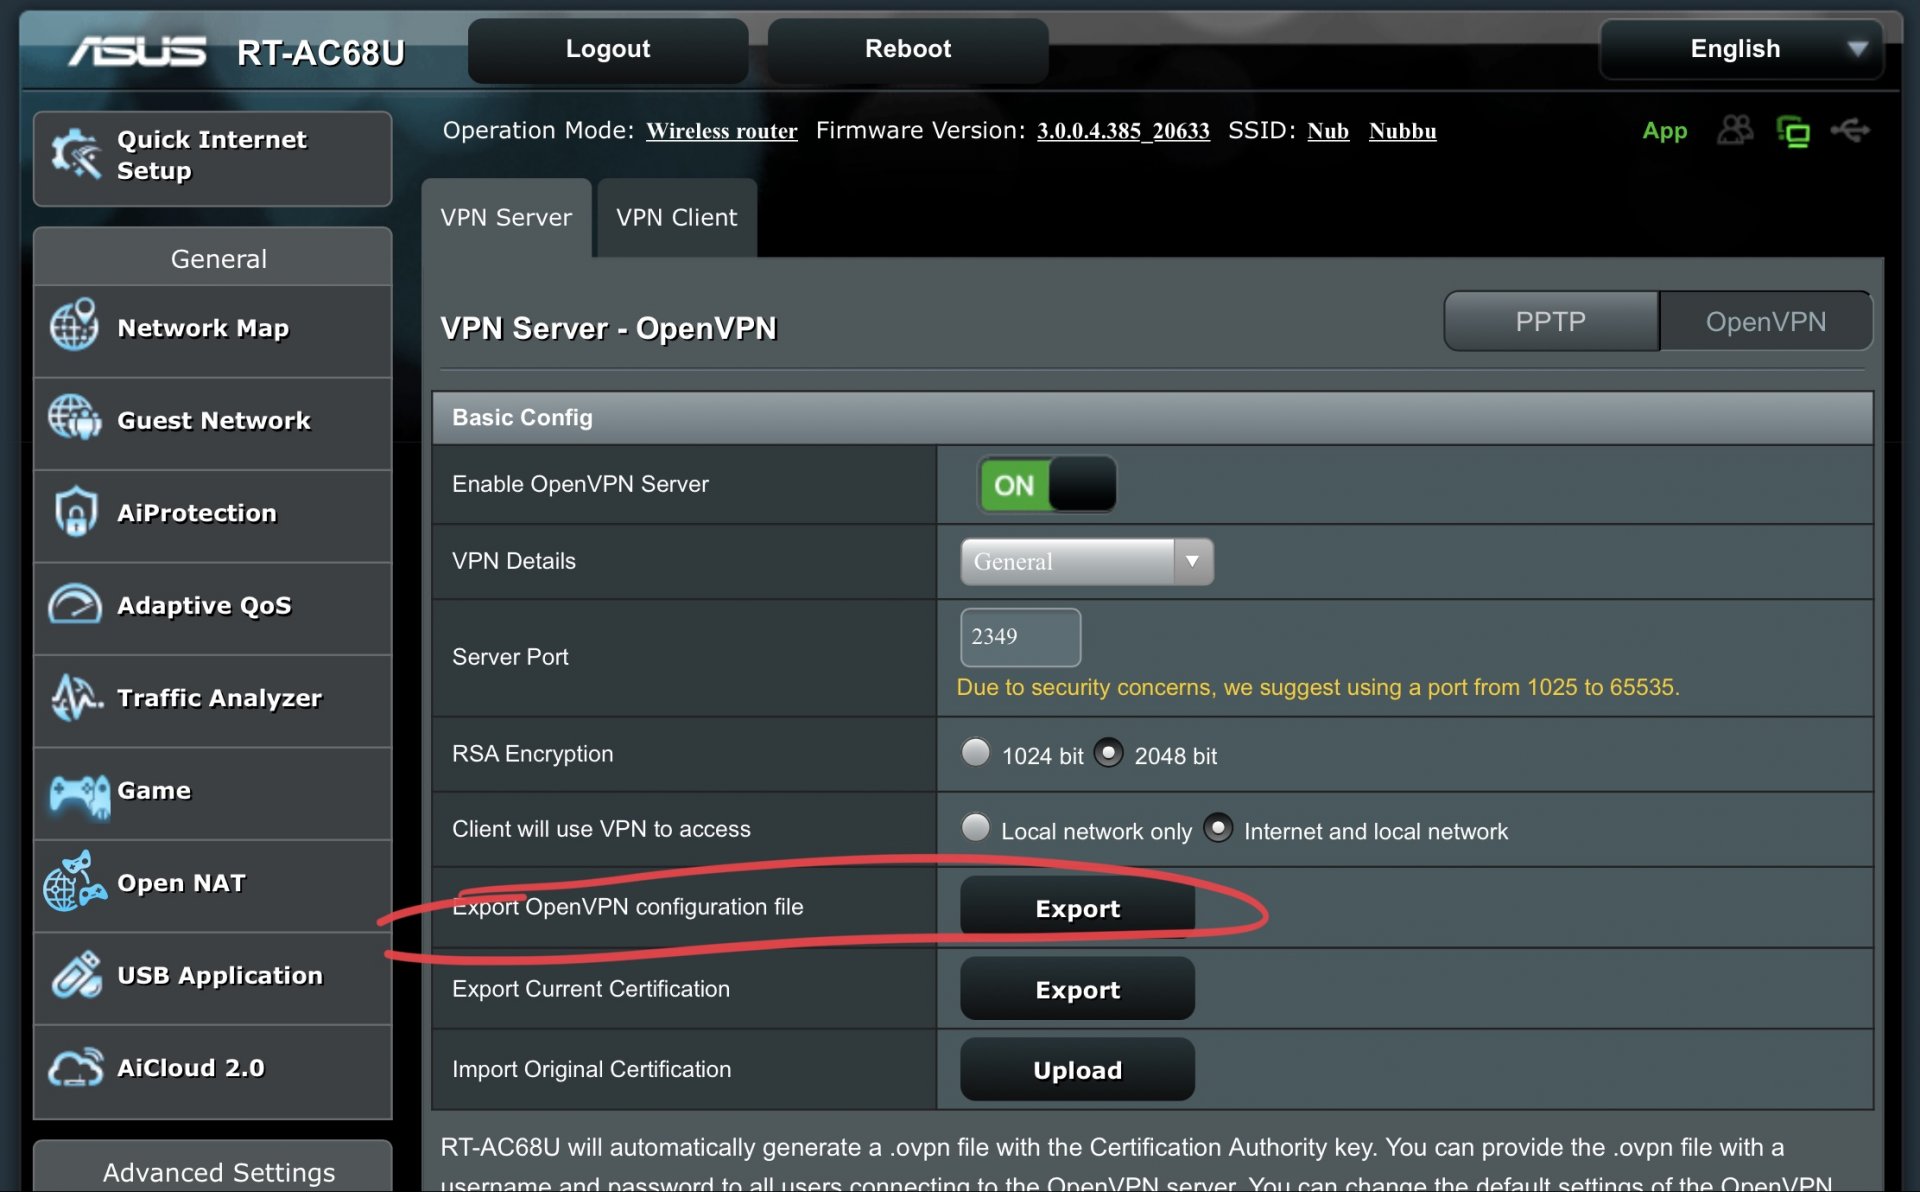Open Adaptive QoS gauge icon
Screen dimensions: 1920x1192
tap(75, 605)
